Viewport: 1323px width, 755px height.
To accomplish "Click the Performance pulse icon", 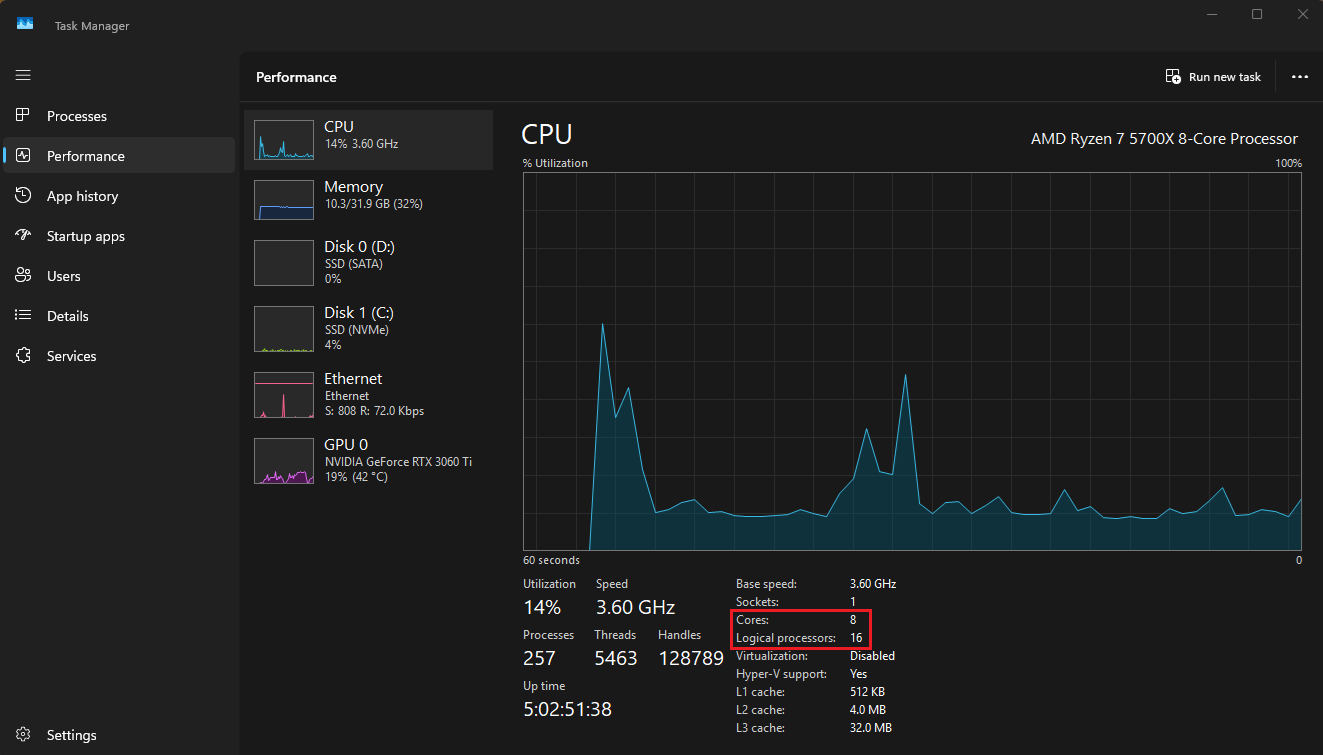I will point(23,156).
